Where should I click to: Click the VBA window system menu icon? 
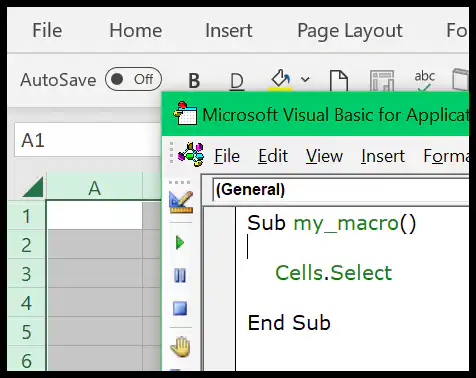[185, 114]
